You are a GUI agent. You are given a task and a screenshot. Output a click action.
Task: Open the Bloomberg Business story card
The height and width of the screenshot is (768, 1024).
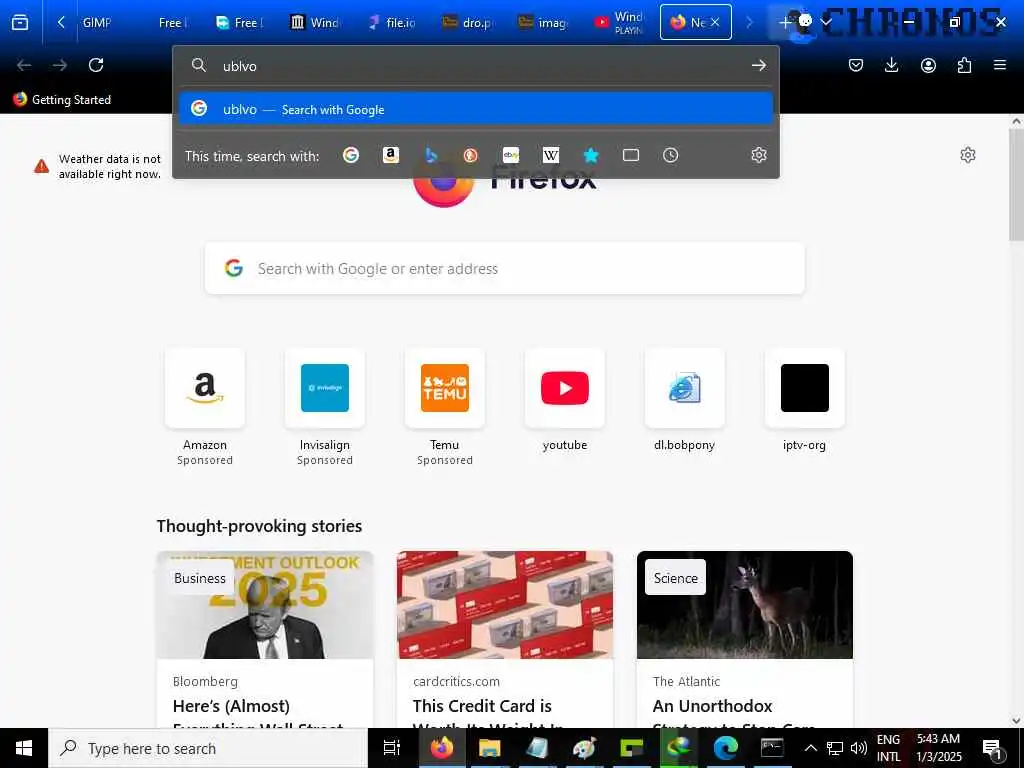tap(265, 639)
